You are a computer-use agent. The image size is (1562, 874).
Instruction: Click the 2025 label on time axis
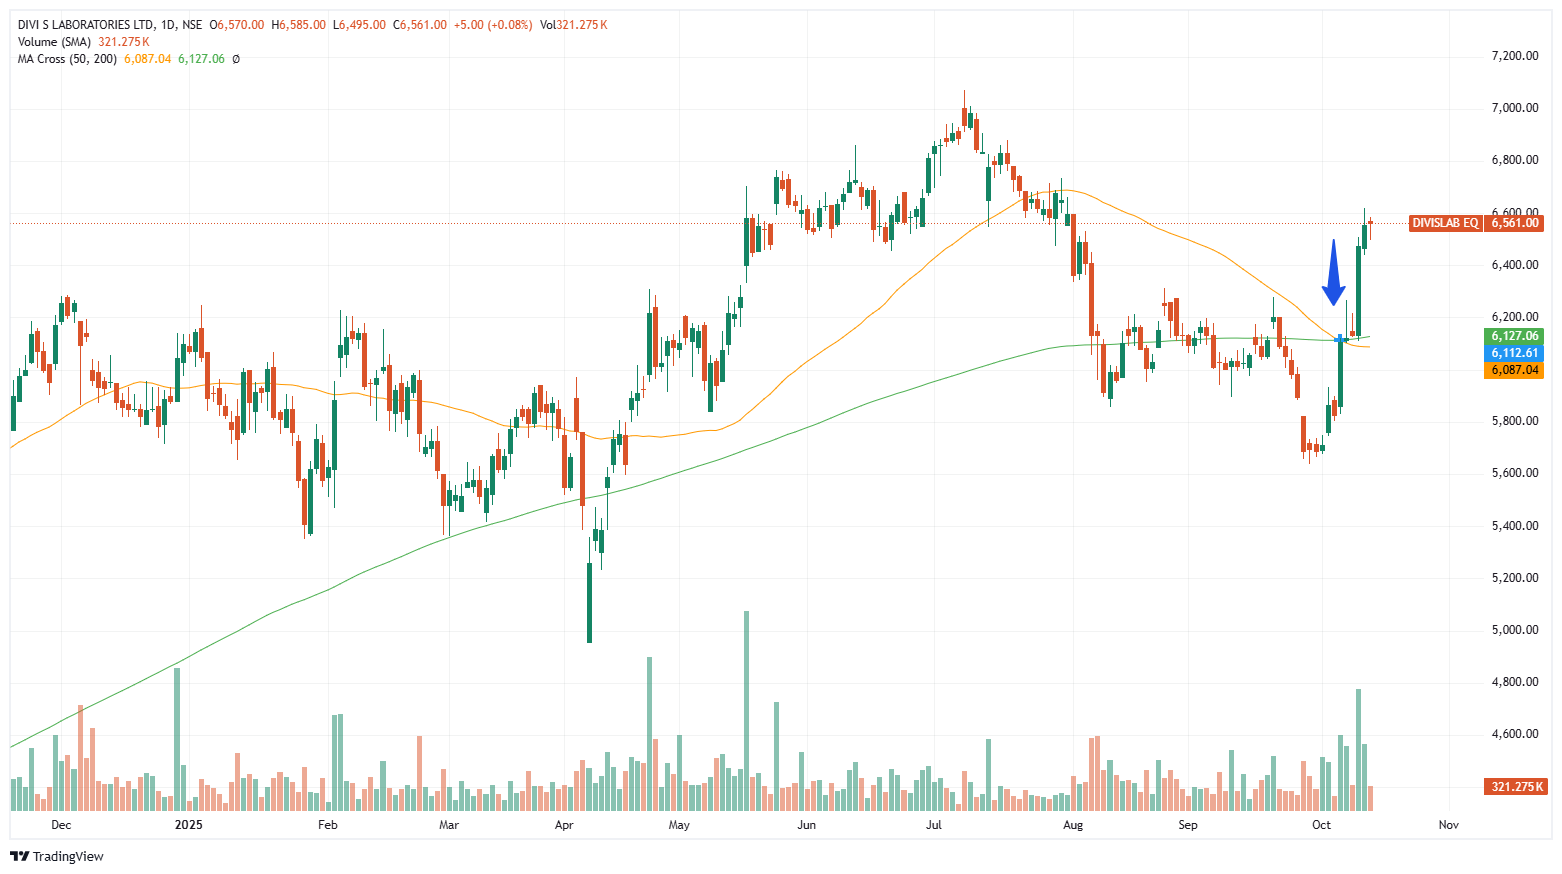(x=188, y=825)
